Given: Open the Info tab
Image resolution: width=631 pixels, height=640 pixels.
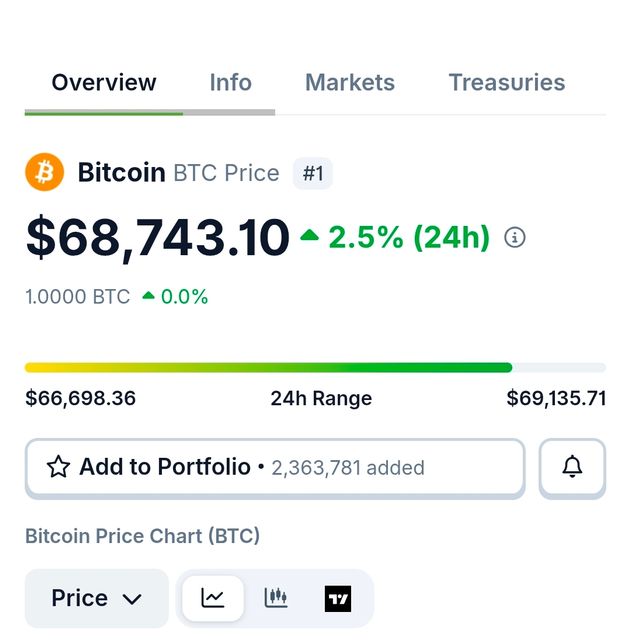Looking at the screenshot, I should pos(230,82).
